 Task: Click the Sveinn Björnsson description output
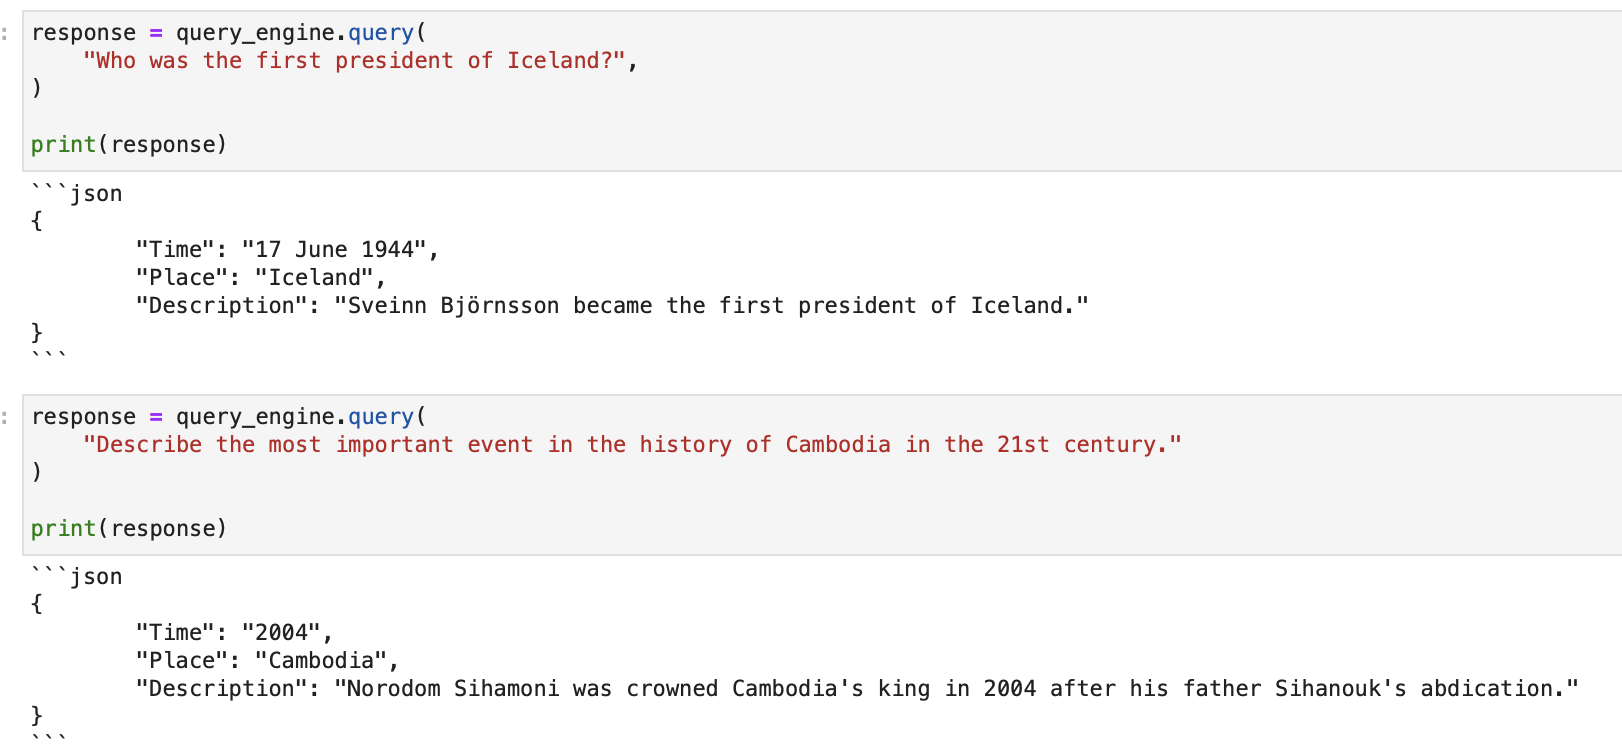point(611,306)
